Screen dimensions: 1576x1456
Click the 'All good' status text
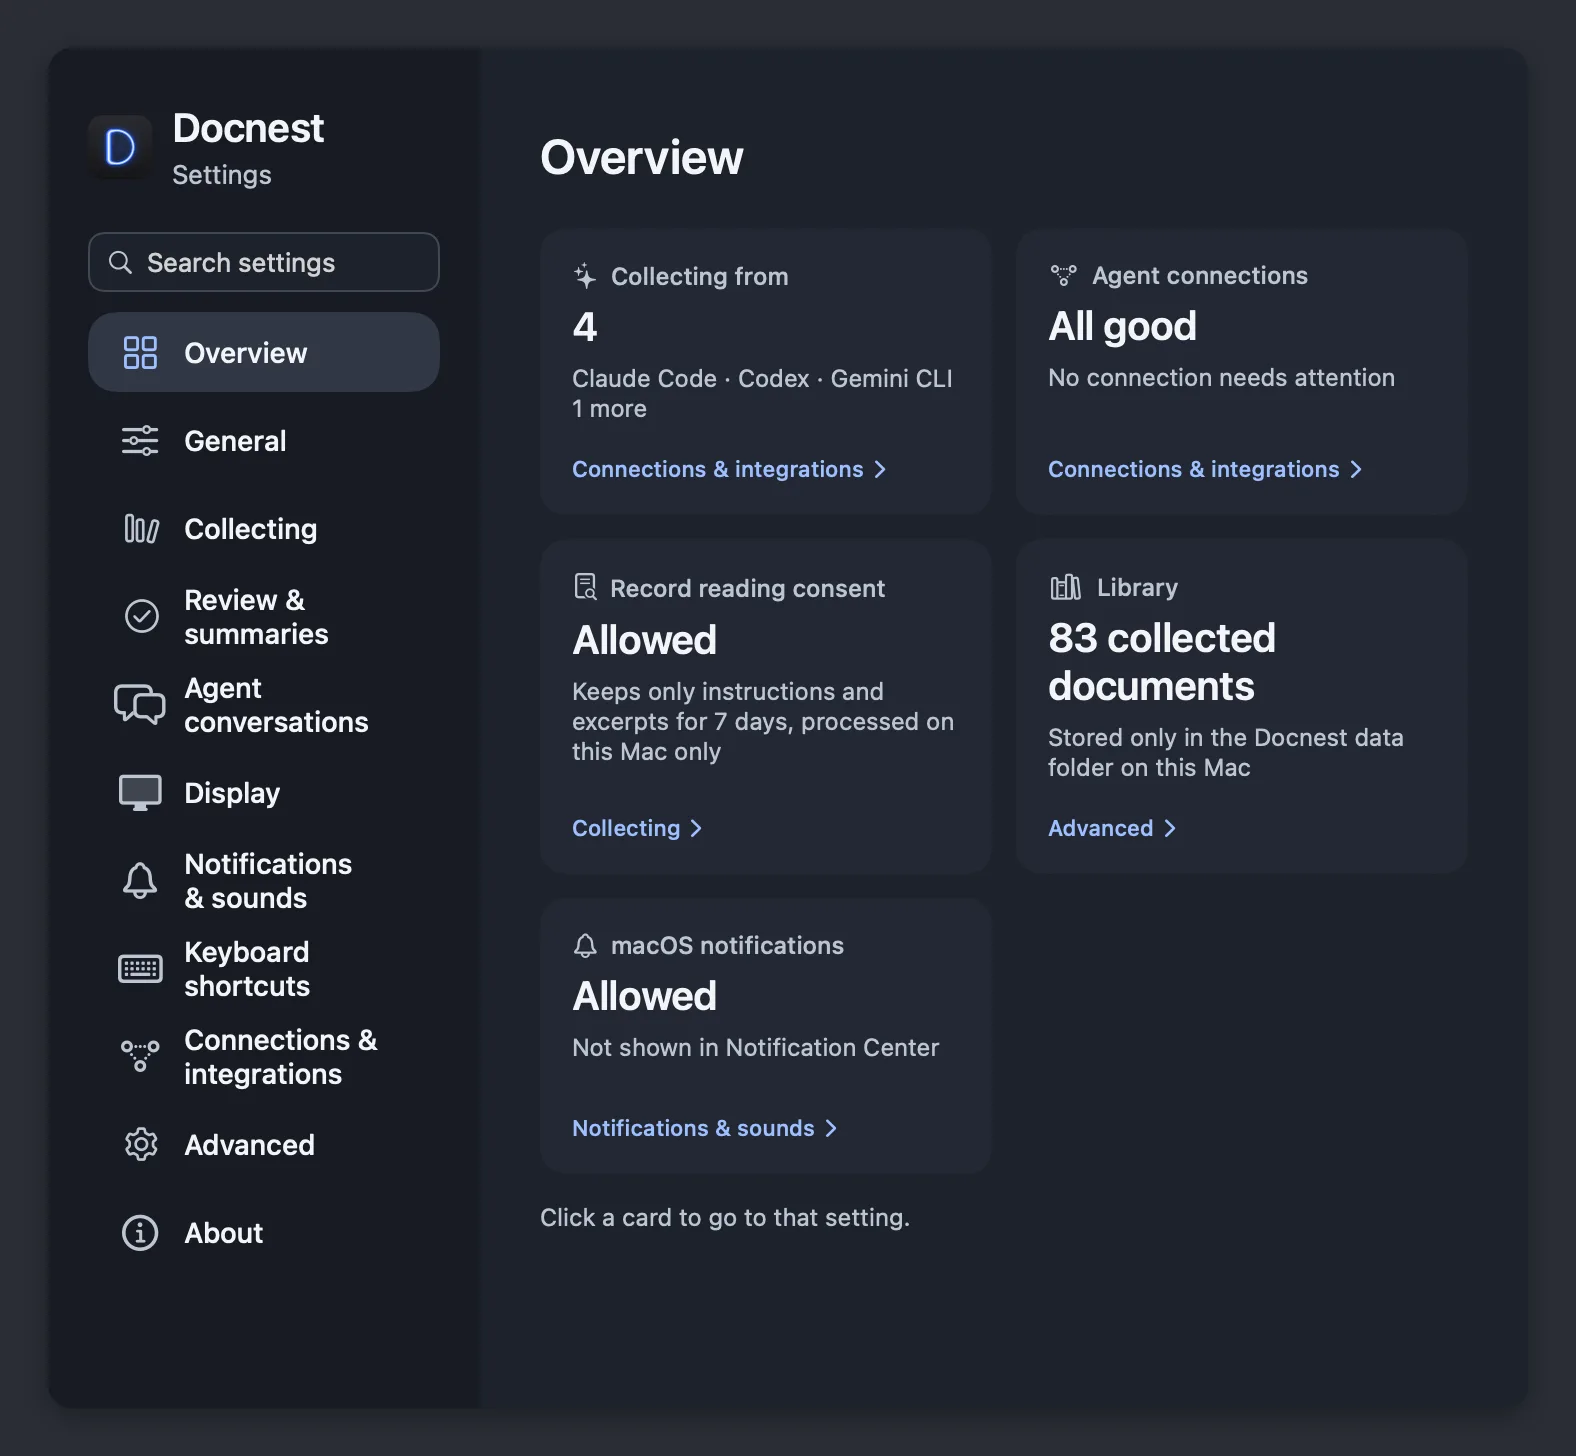click(1122, 326)
